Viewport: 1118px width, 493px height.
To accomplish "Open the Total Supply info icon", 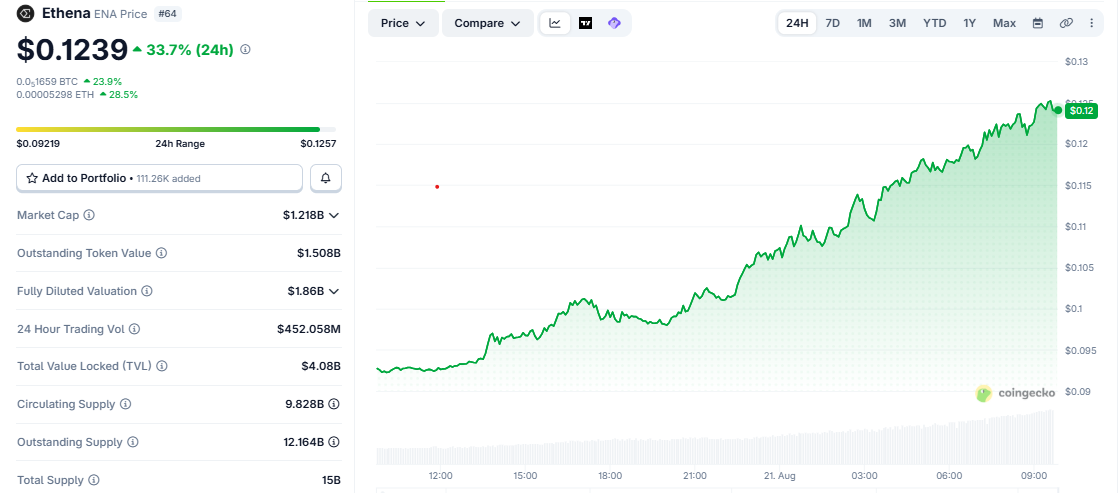I will (94, 480).
